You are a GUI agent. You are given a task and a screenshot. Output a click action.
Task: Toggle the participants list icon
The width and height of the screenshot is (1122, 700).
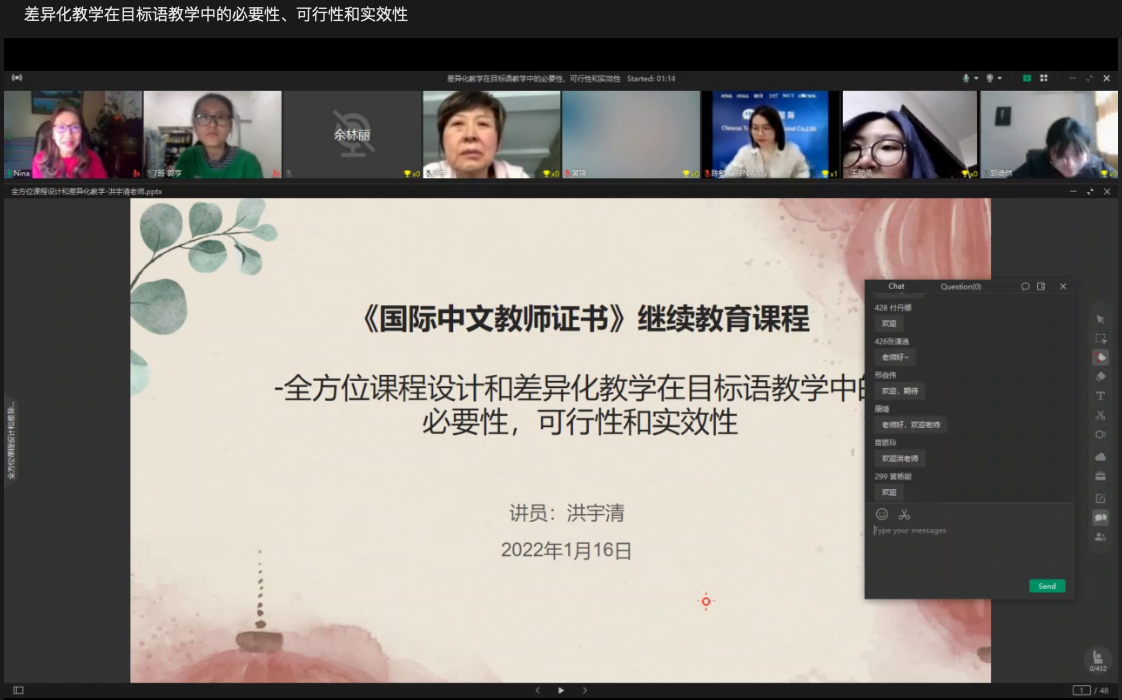pos(1100,537)
